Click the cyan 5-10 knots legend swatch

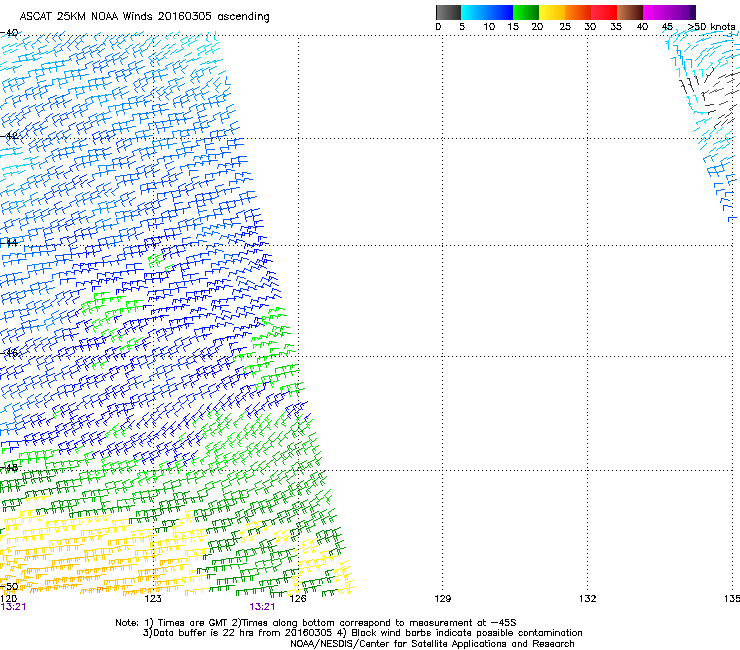pos(473,12)
